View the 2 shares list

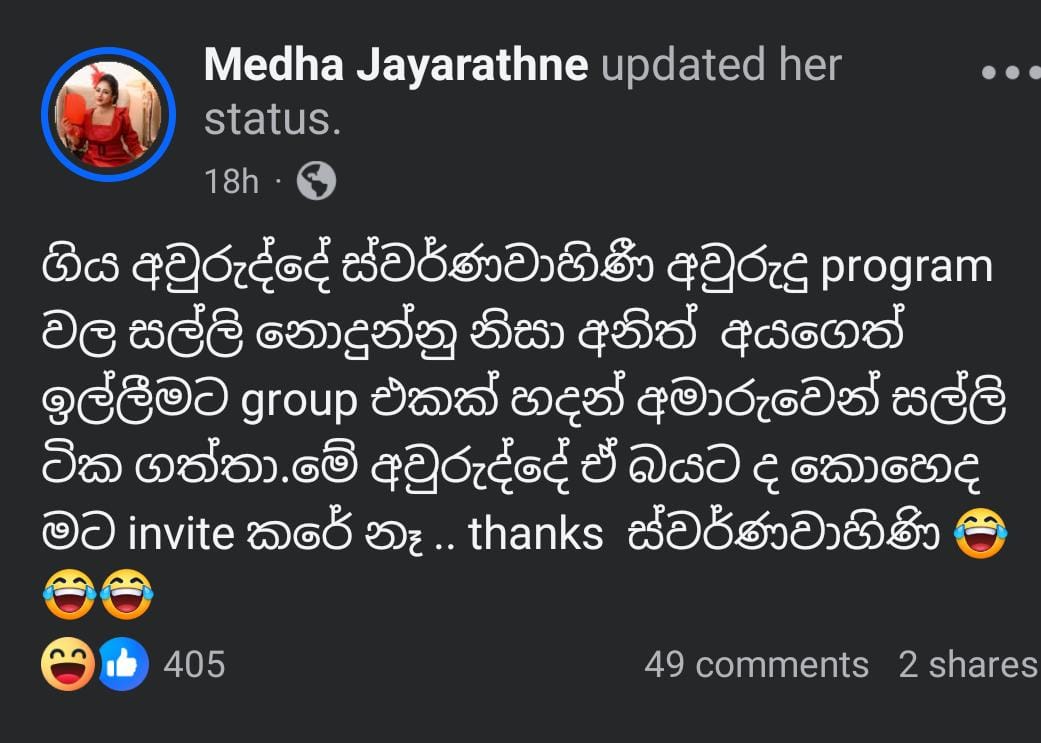pos(967,664)
